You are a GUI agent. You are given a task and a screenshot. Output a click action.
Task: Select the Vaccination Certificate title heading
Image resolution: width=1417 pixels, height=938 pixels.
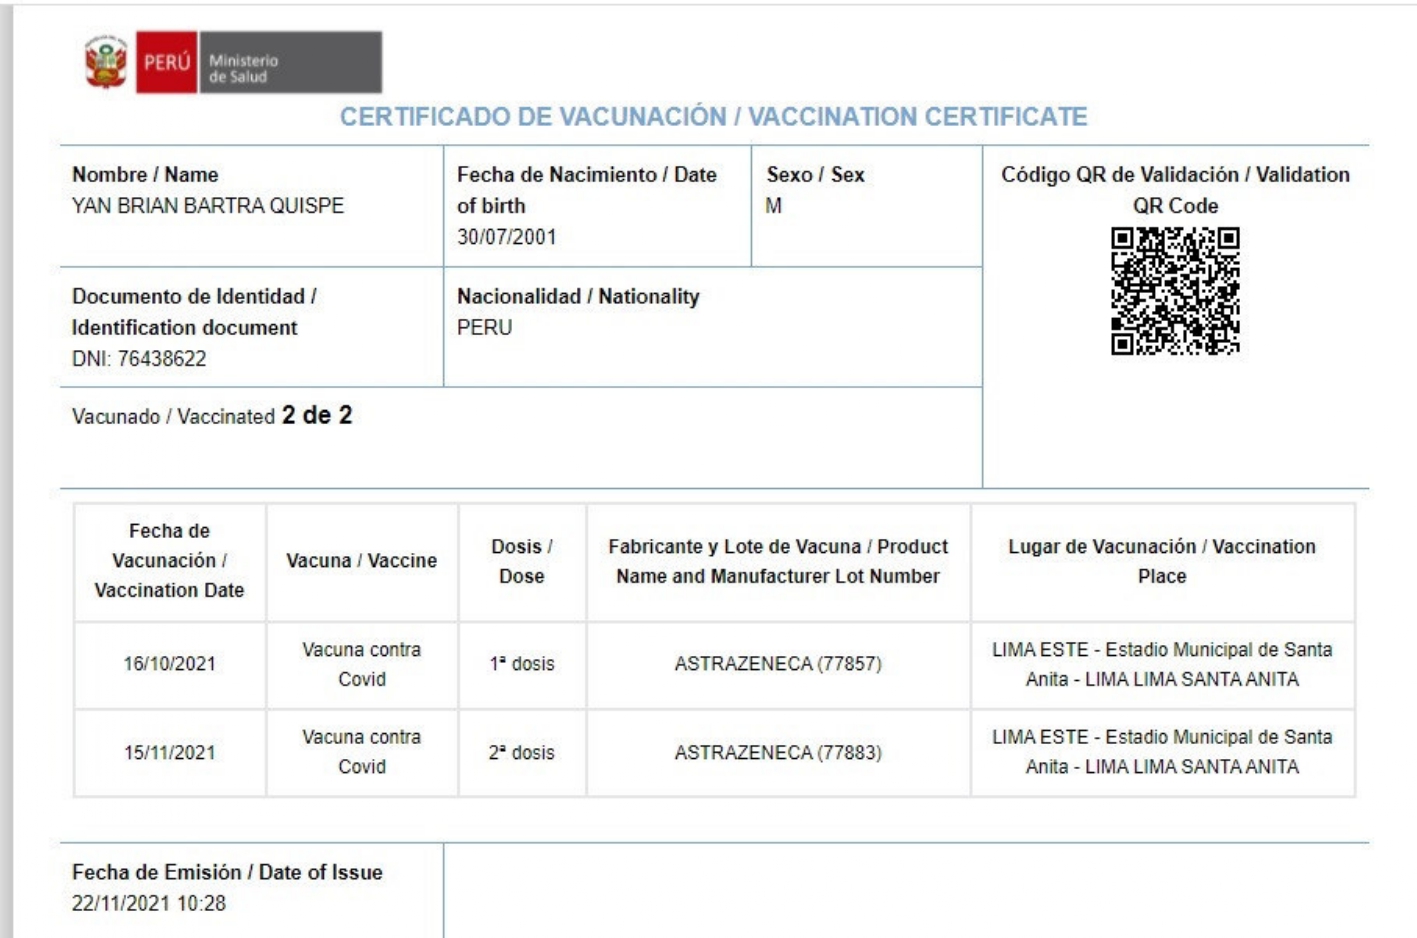pyautogui.click(x=713, y=117)
